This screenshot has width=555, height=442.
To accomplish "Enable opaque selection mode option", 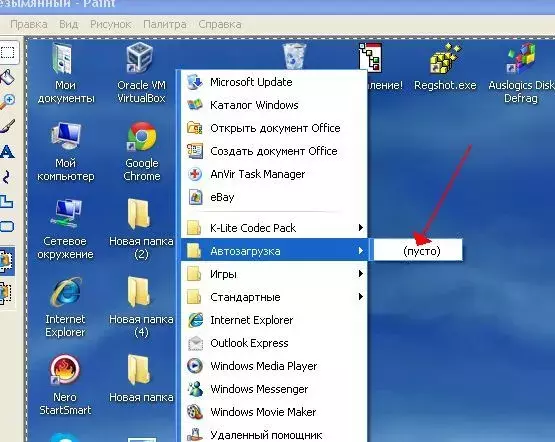I will (7, 261).
